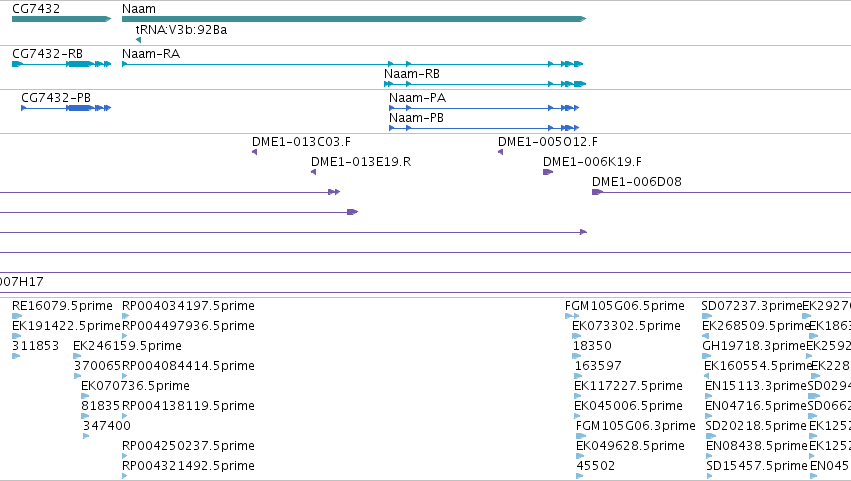
Task: Click the DME1-006K19.F marker glyph
Action: click(x=548, y=172)
